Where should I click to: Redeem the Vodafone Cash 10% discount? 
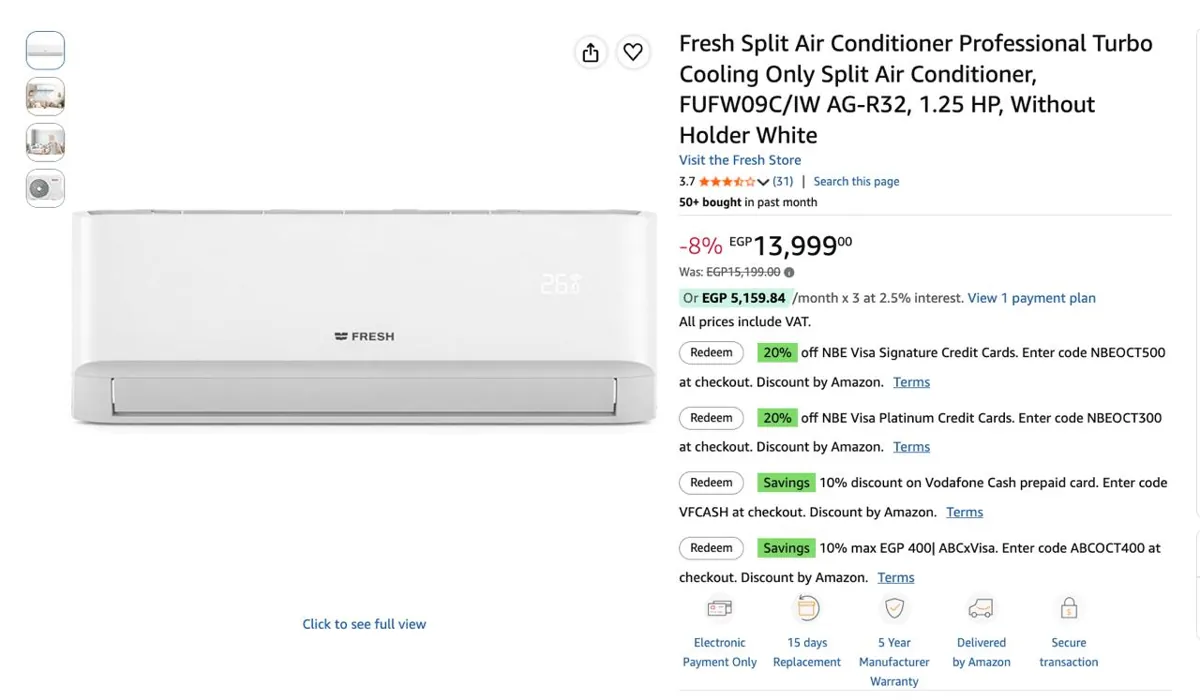click(711, 483)
